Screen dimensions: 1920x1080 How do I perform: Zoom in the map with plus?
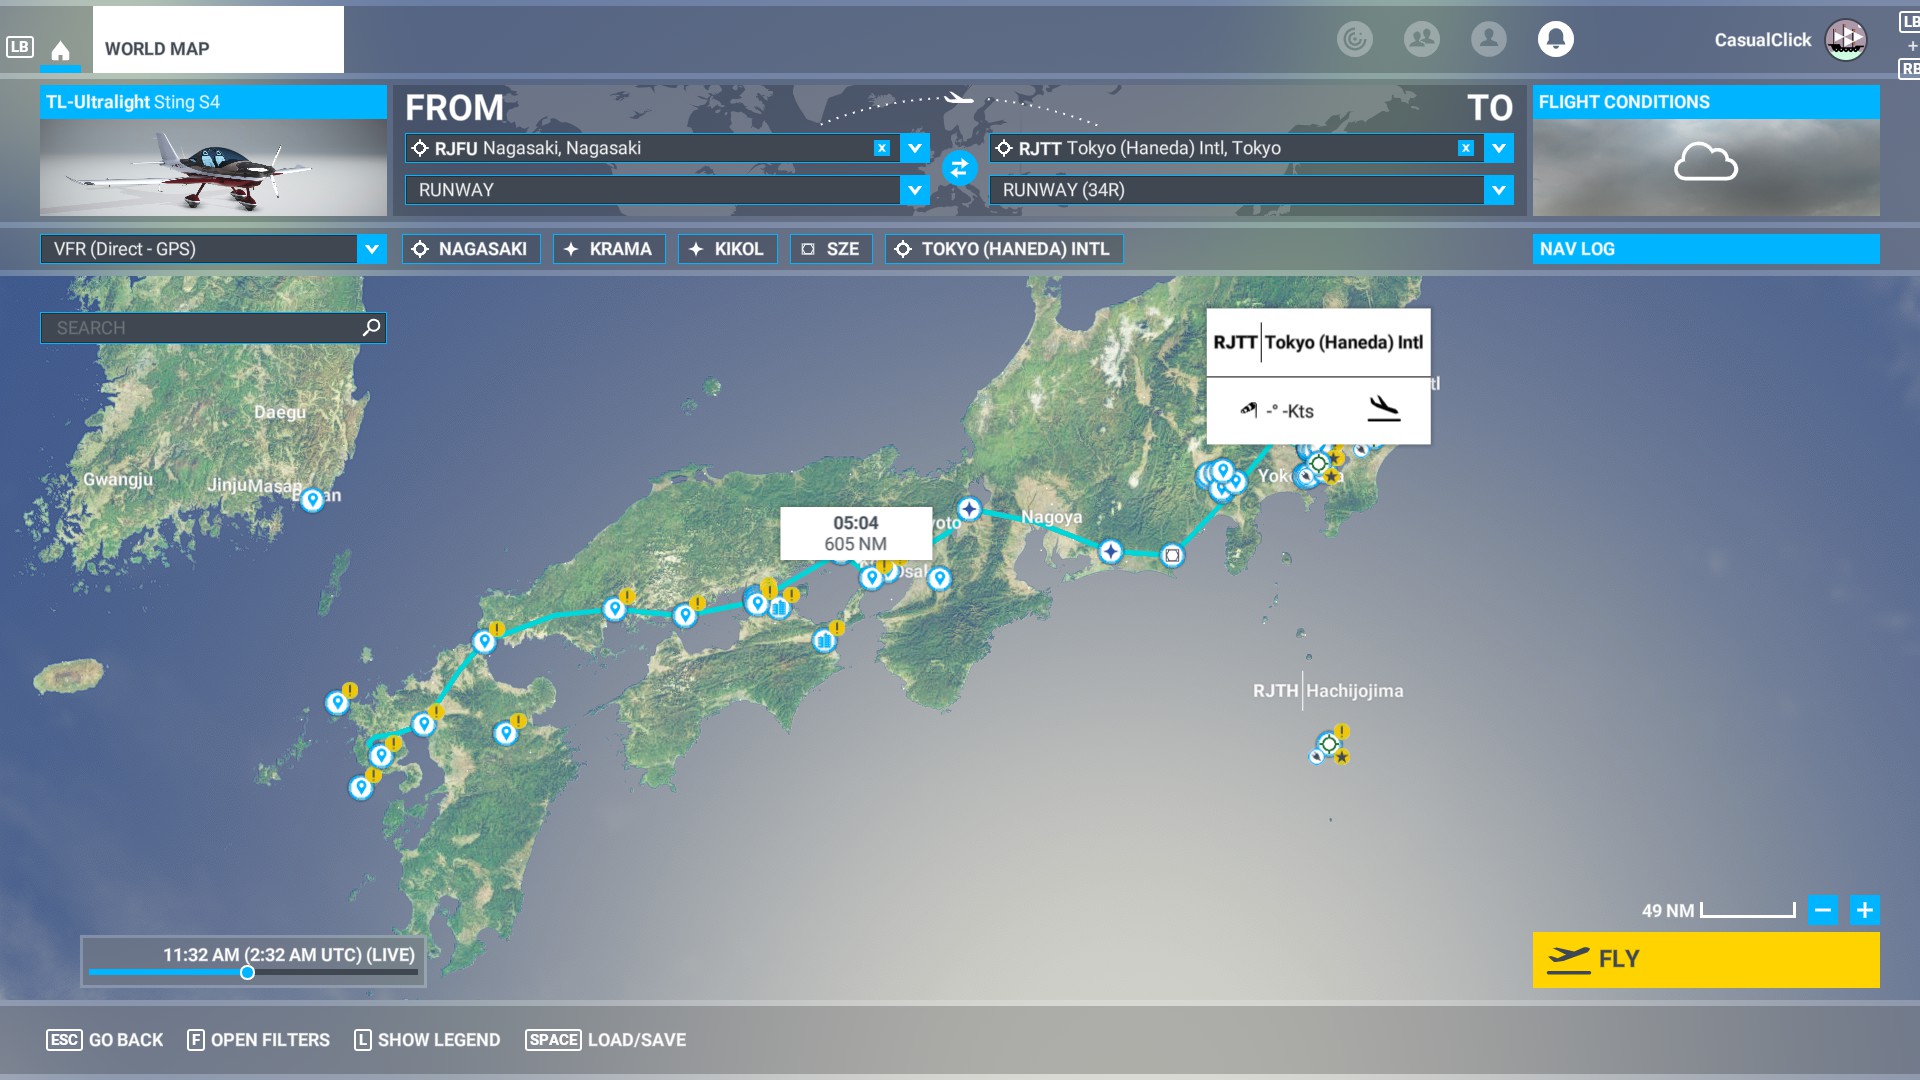click(1864, 910)
